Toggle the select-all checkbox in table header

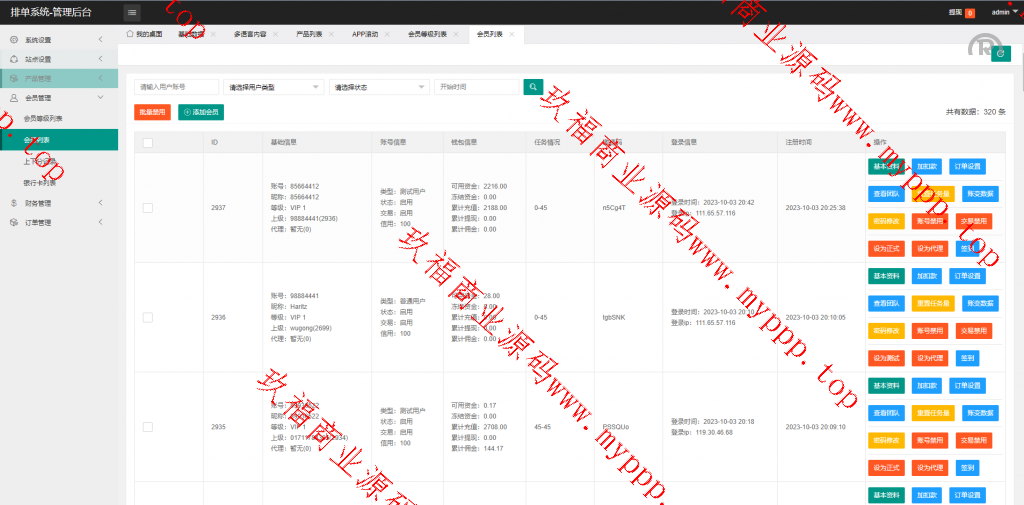tap(148, 142)
